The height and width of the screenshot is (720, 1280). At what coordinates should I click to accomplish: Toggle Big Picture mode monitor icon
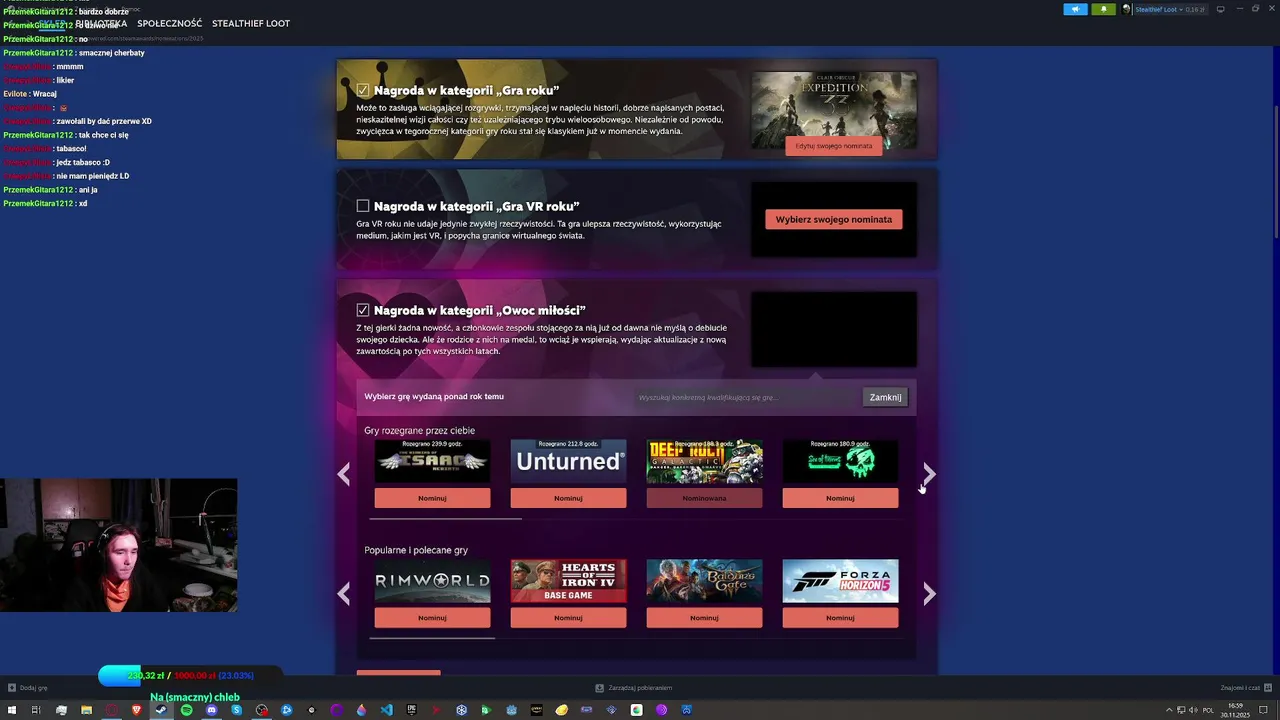[1220, 9]
